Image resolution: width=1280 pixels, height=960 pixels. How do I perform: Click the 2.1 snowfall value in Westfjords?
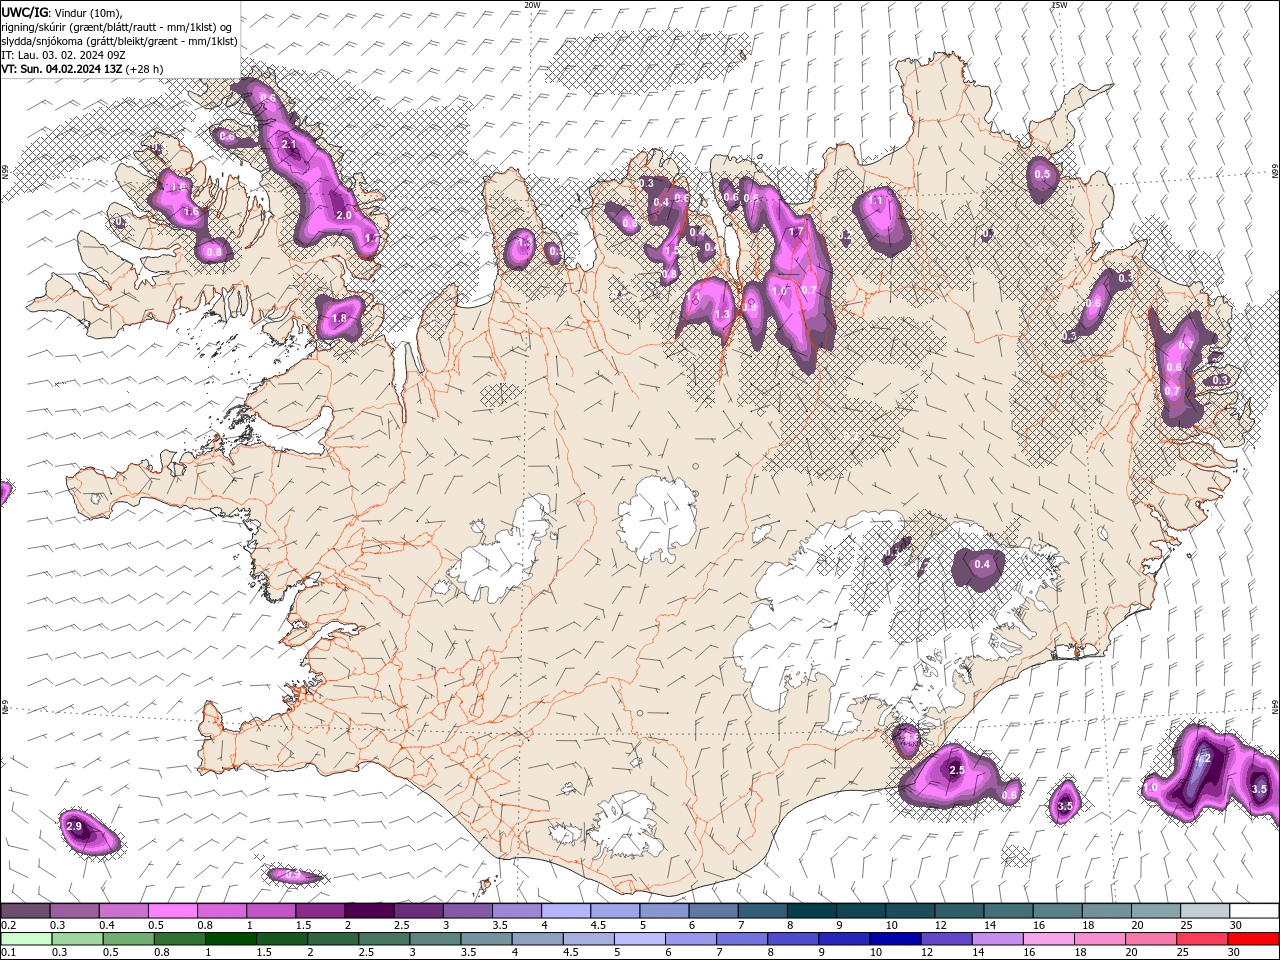290,145
